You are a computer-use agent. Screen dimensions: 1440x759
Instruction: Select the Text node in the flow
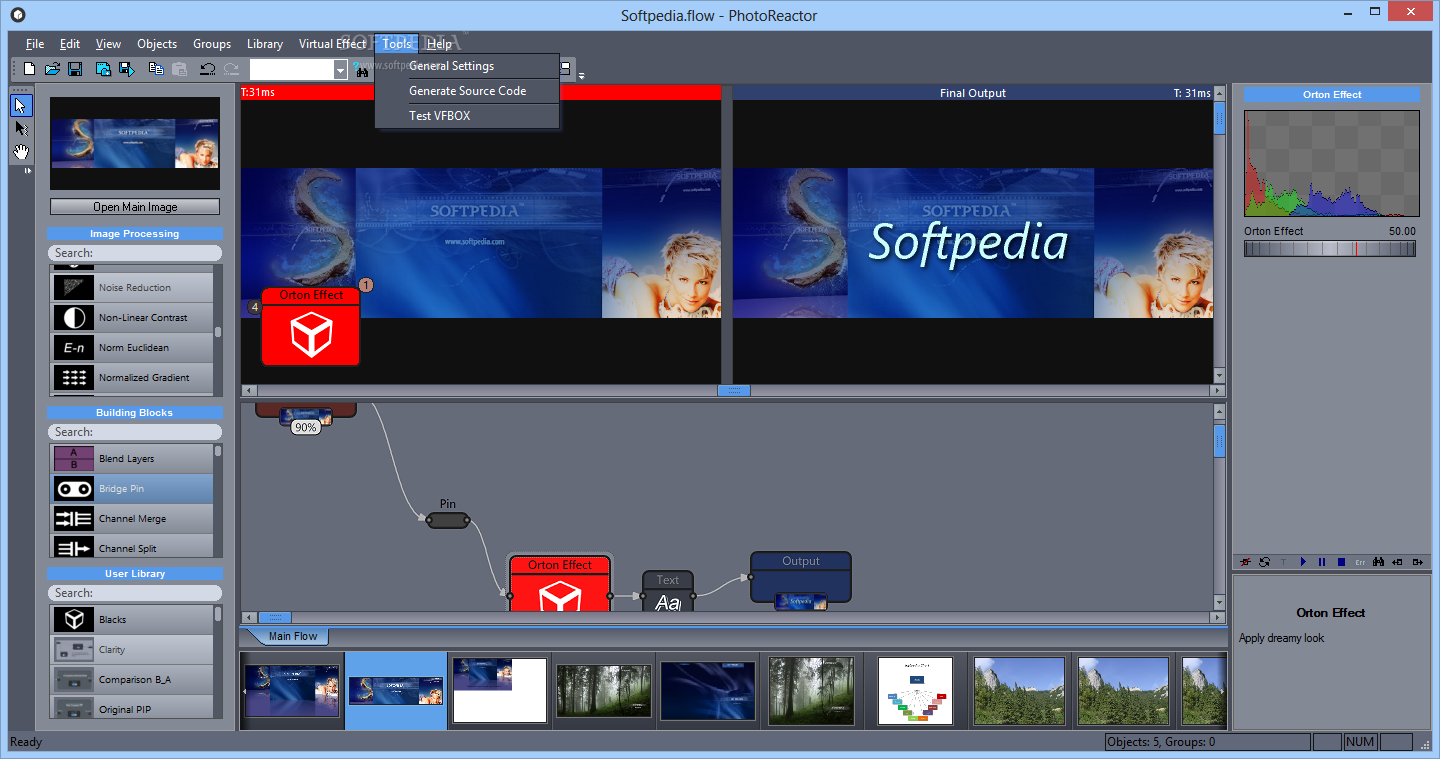(x=668, y=591)
